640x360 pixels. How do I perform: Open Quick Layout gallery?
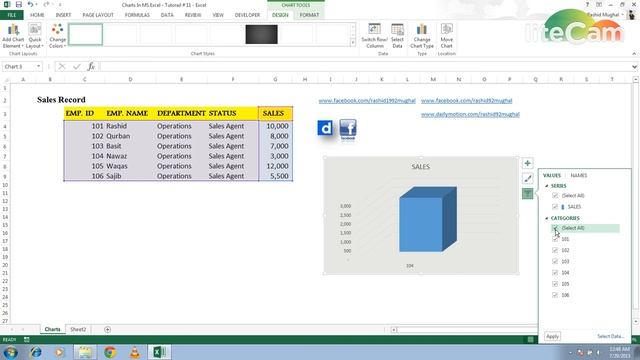[35, 36]
